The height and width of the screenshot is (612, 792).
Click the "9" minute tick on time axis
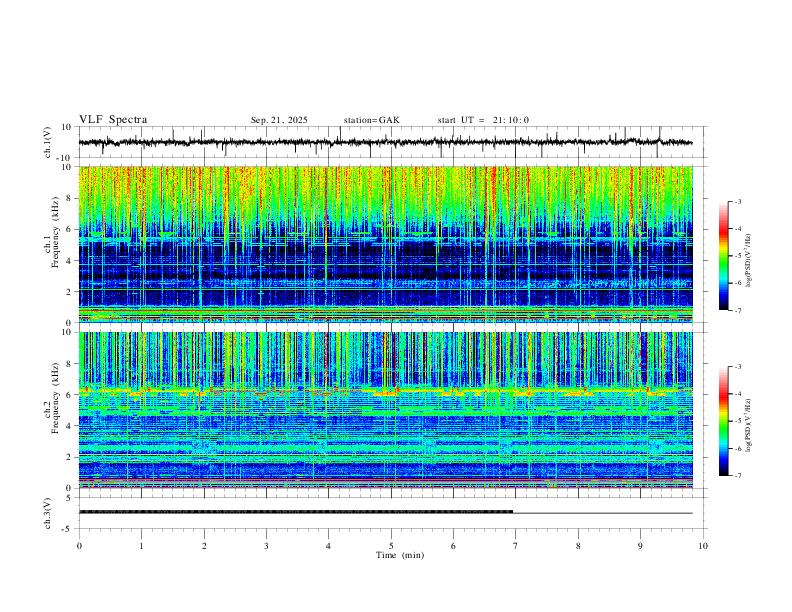click(x=640, y=546)
